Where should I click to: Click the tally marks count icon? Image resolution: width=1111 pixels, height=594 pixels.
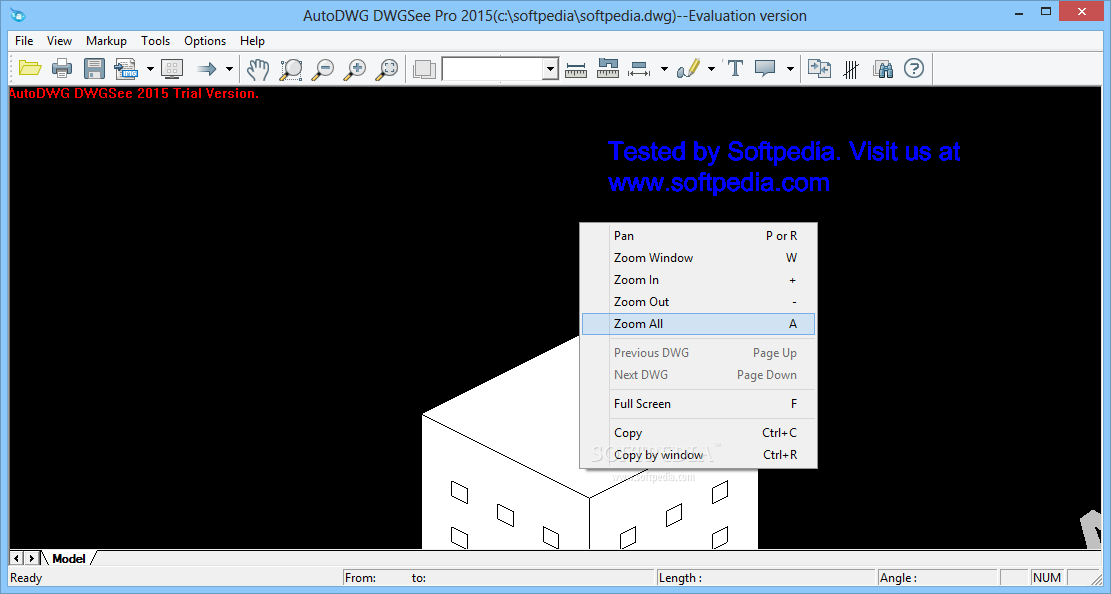tap(851, 69)
